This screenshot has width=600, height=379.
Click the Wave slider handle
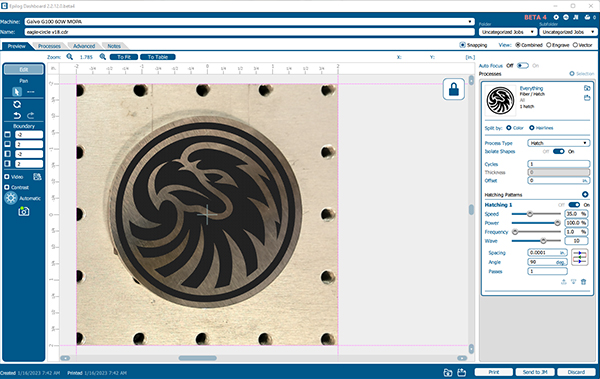[x=543, y=241]
